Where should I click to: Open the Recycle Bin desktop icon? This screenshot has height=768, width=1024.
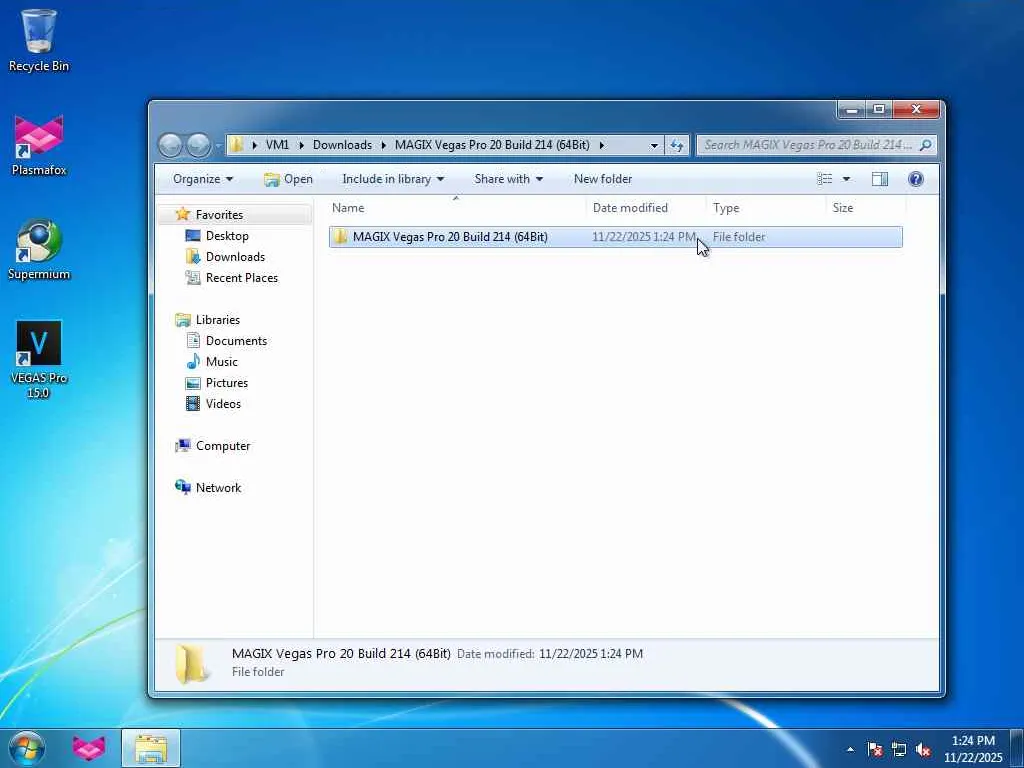39,40
